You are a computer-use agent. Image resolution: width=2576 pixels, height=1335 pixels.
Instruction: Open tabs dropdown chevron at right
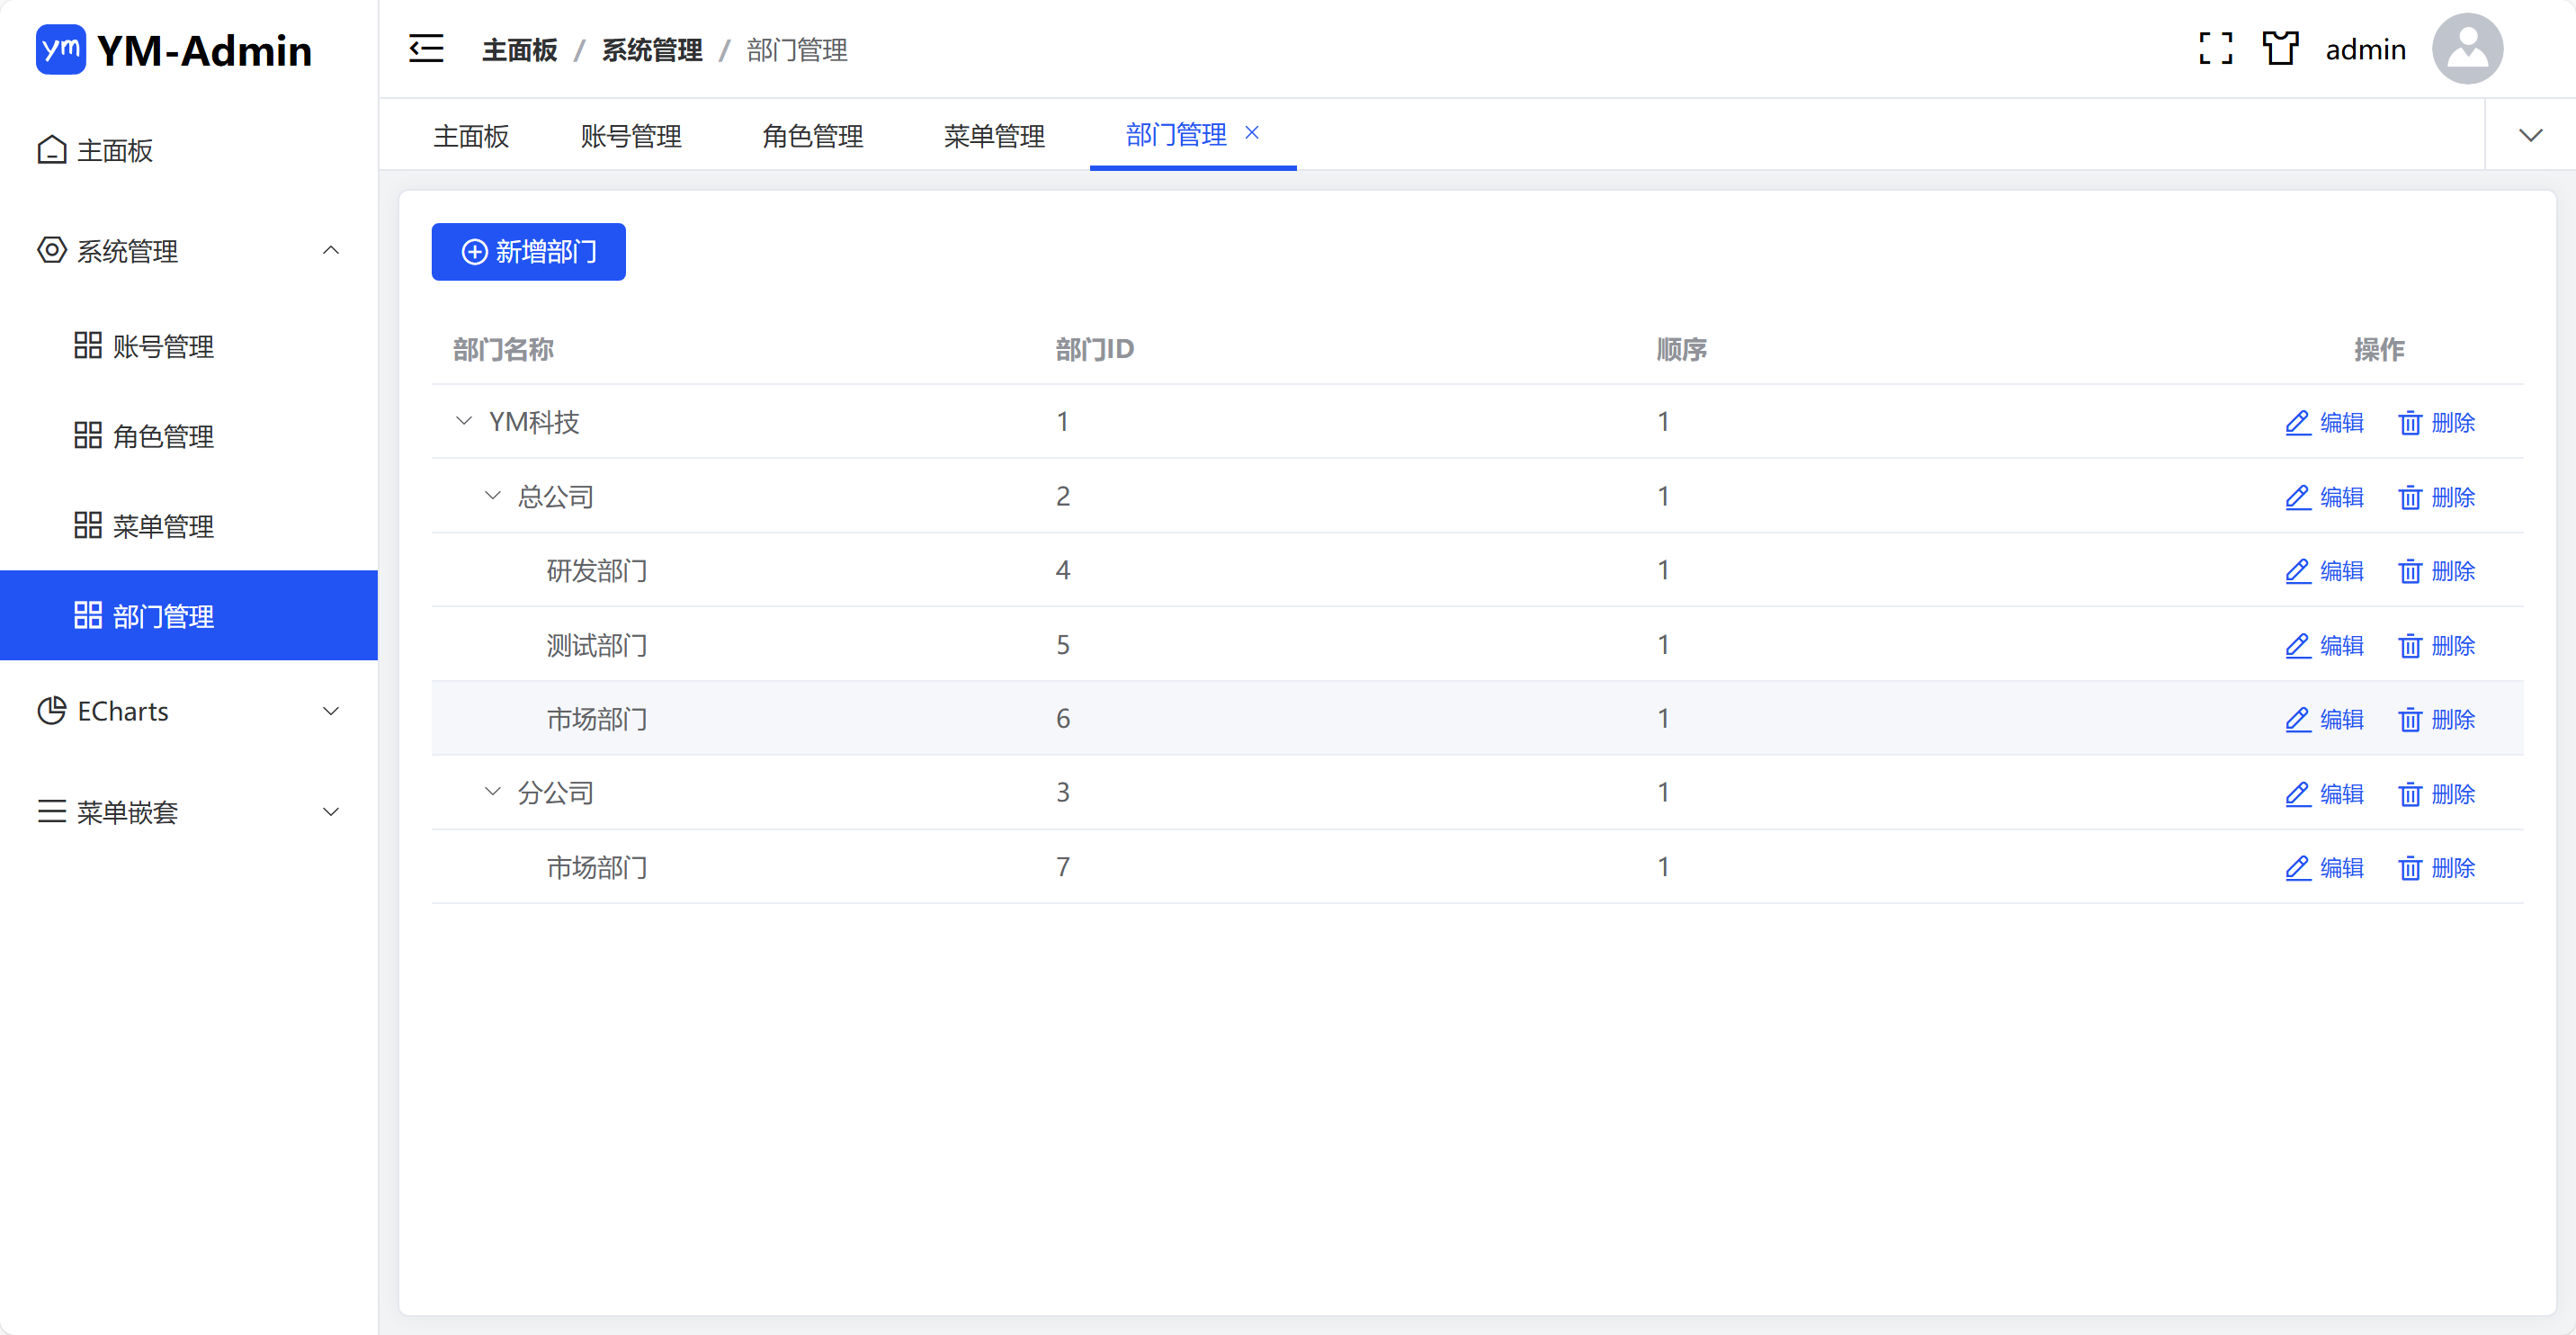[2530, 135]
